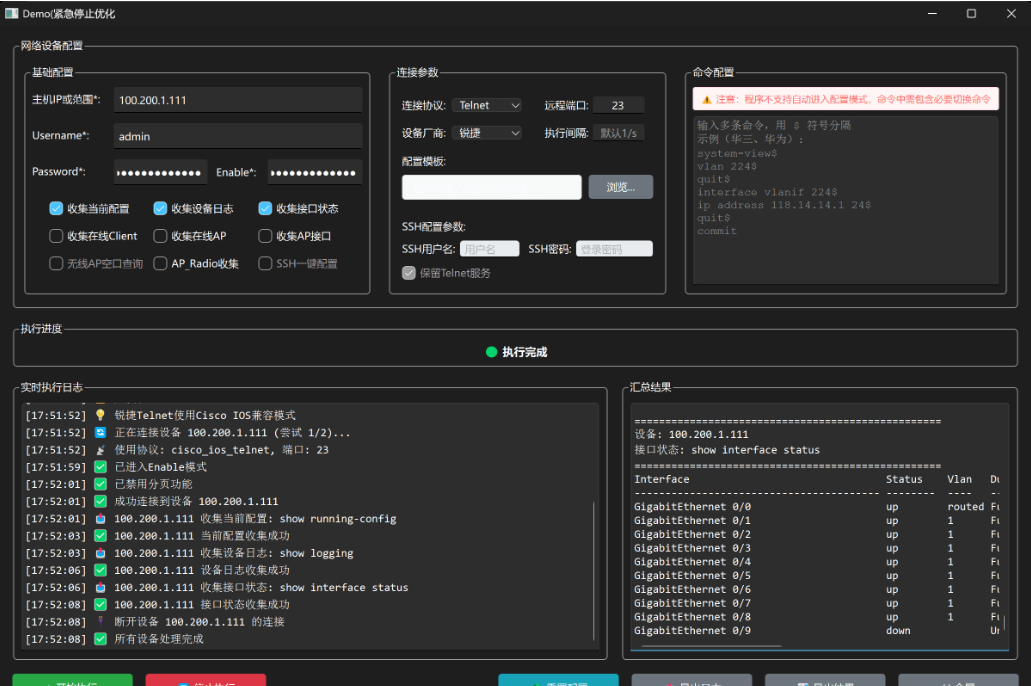This screenshot has height=686, width=1031.
Task: Click the icon beside 收集设备日志: show logging
Action: tap(100, 553)
